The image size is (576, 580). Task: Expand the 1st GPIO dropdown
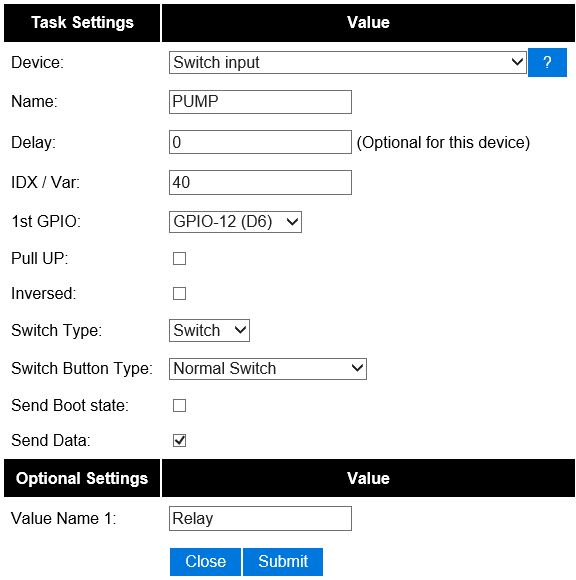[x=235, y=222]
